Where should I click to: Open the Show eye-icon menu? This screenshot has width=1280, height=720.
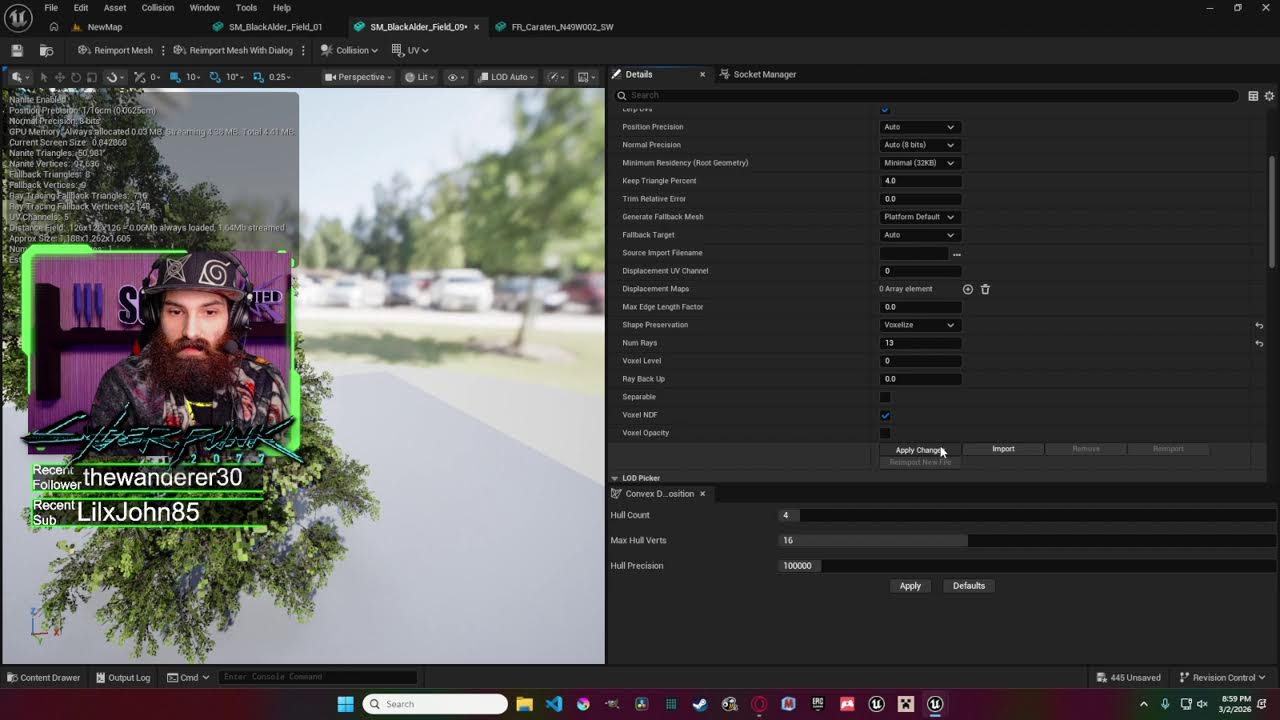(x=456, y=77)
